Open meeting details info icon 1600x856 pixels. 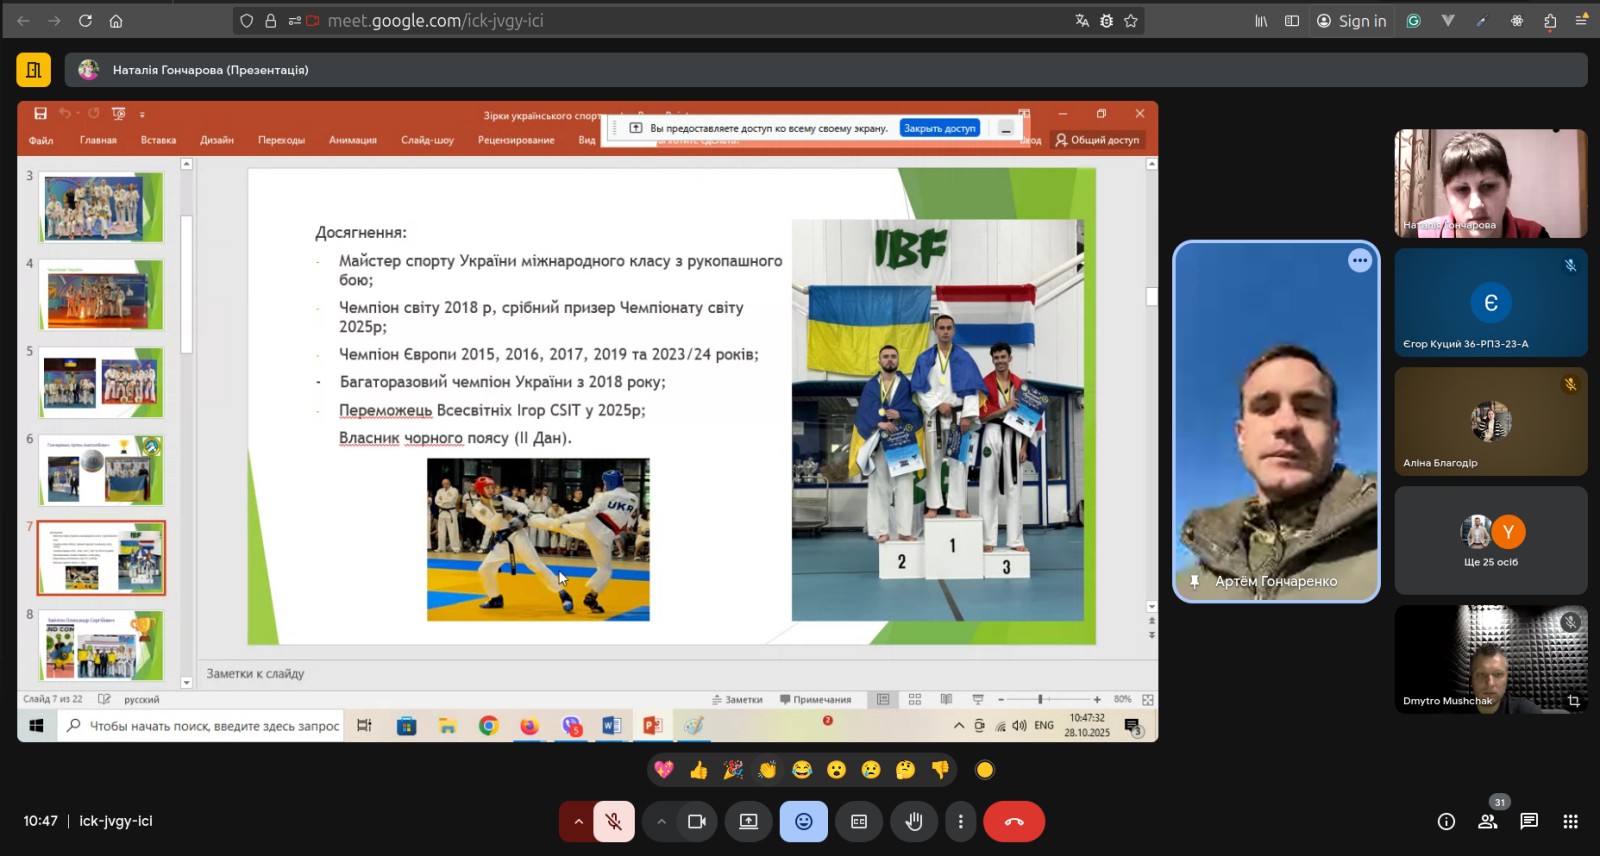pyautogui.click(x=1446, y=821)
